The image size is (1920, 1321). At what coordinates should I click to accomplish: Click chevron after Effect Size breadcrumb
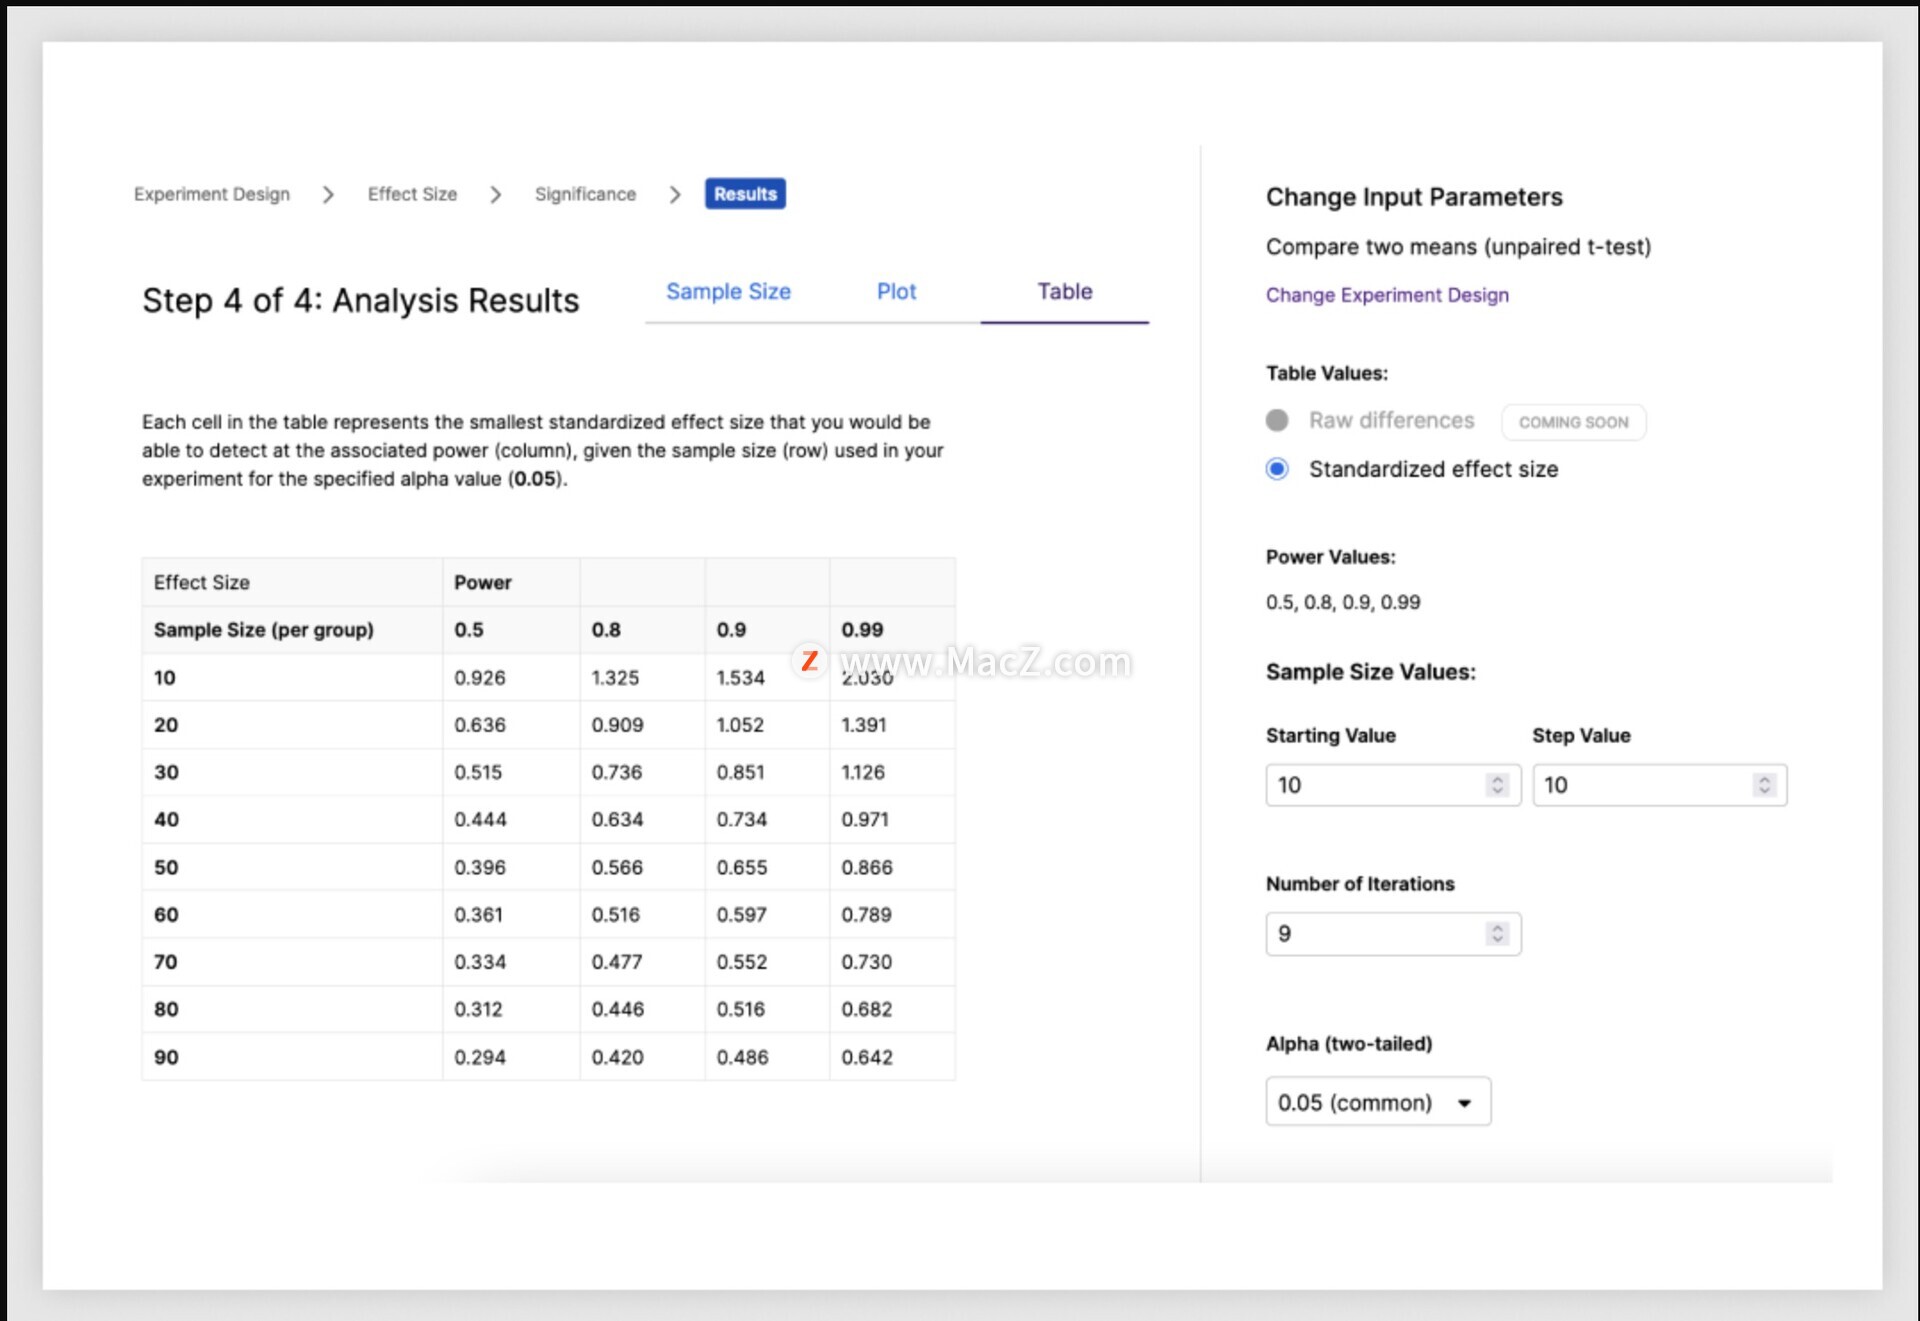point(495,194)
